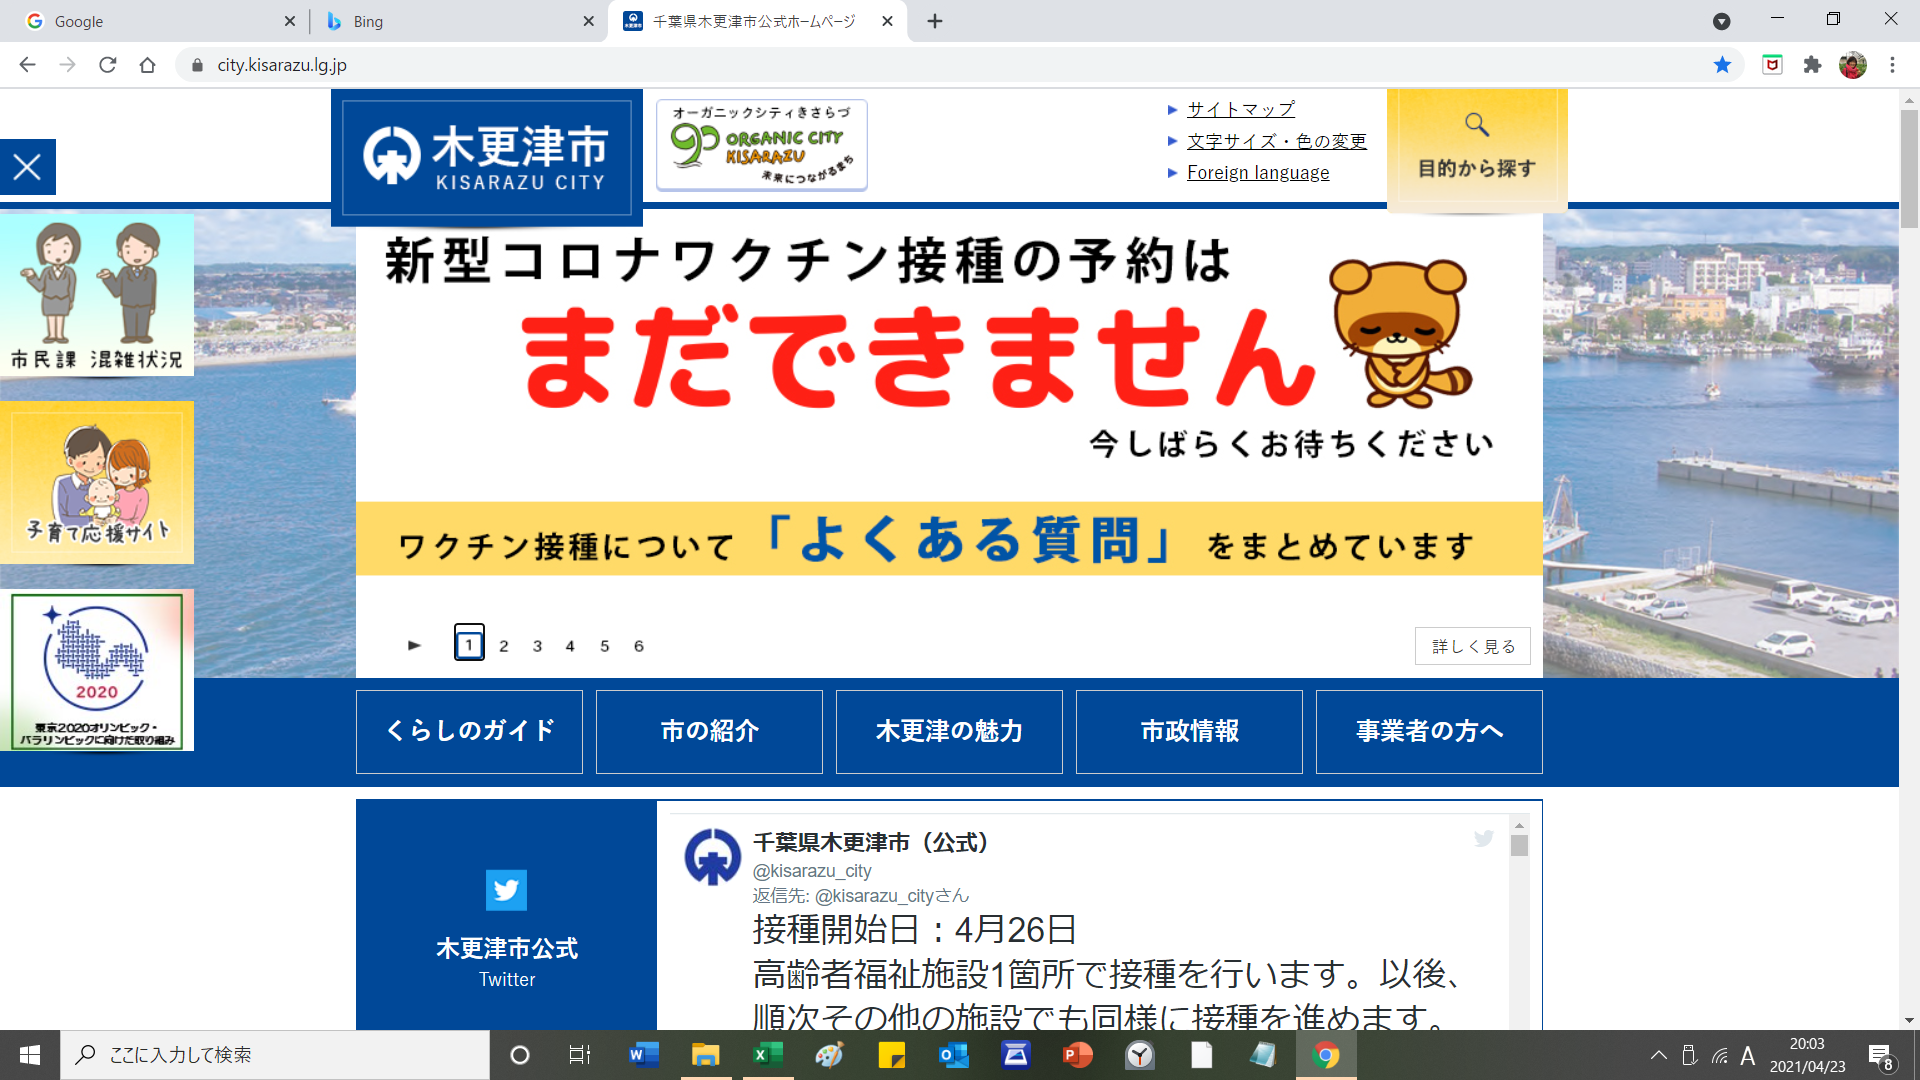This screenshot has width=1920, height=1080.
Task: Open the browser extensions puzzle icon
Action: click(x=1812, y=65)
